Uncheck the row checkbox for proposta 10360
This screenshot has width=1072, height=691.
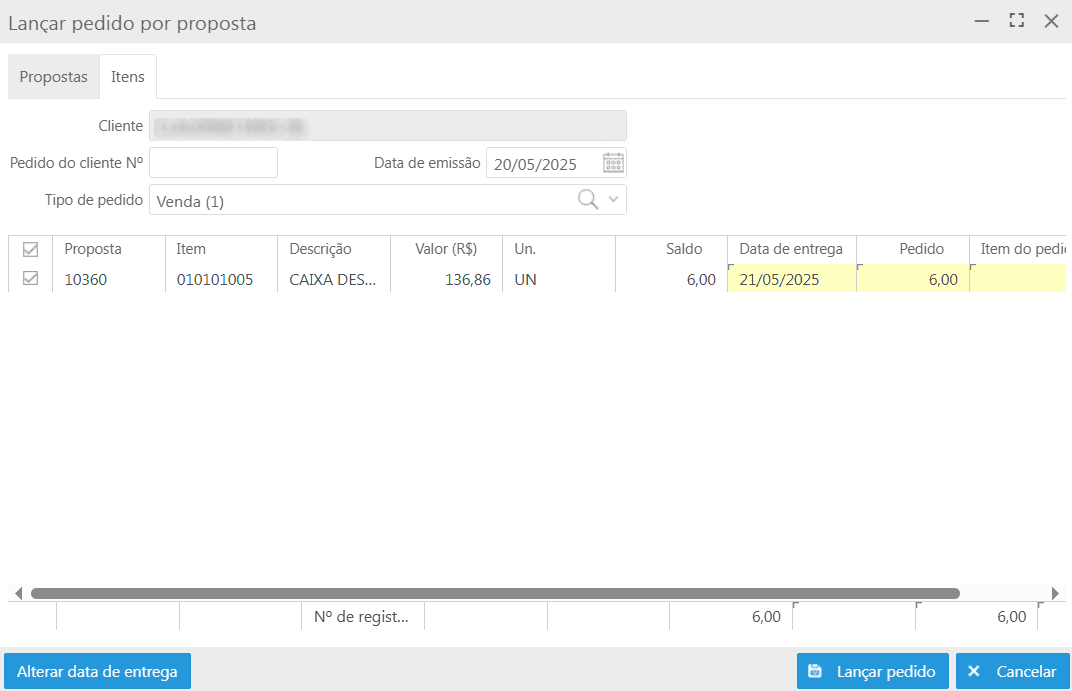click(x=30, y=280)
